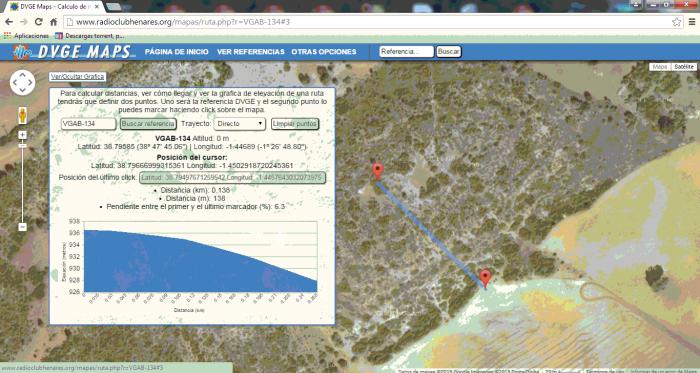
Task: Open the Trayecto Directo dropdown
Action: pos(240,124)
